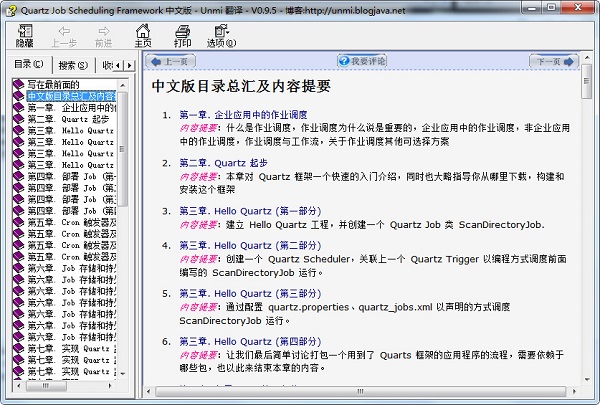Select tree item 中文版目录总汇及内容
This screenshot has height=405, width=600.
[x=72, y=96]
